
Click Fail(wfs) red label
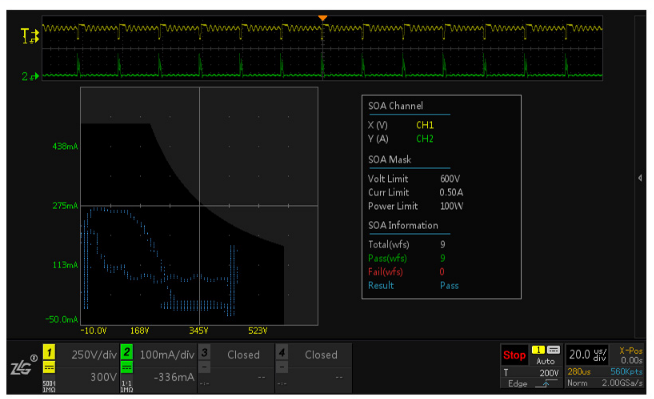385,272
